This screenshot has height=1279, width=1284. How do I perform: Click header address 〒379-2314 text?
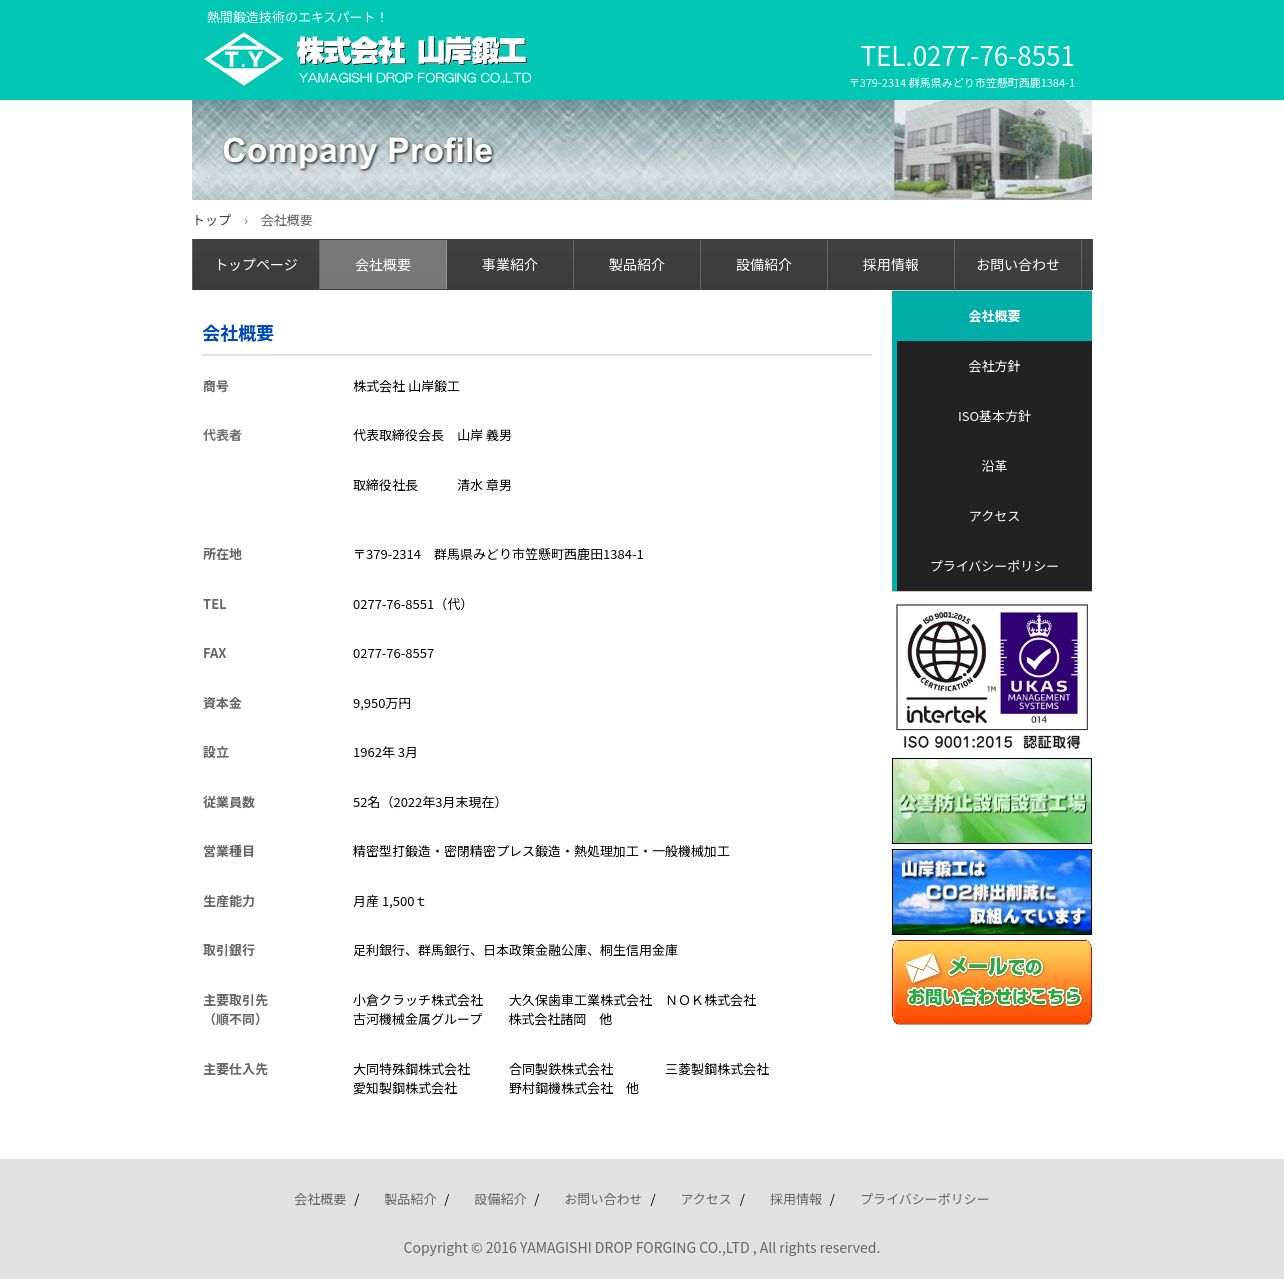(962, 83)
